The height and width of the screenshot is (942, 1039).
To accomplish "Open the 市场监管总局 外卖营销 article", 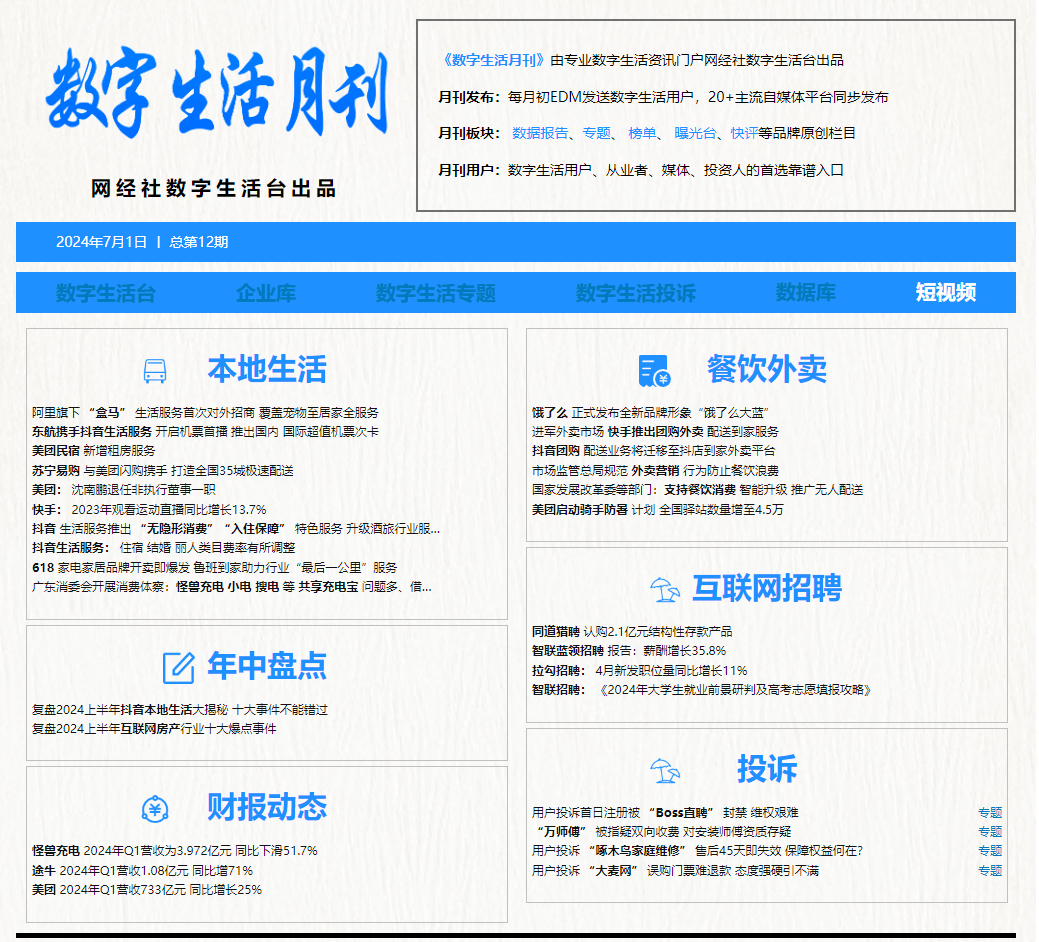I will point(655,471).
